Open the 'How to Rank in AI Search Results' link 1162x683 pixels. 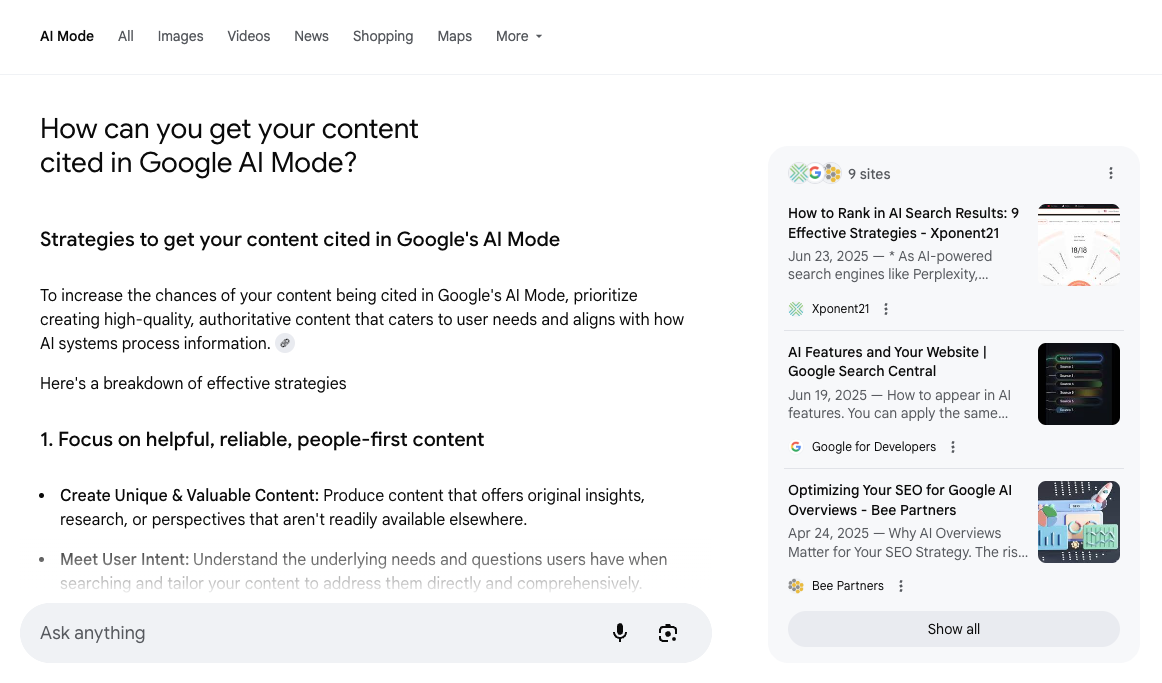pos(903,223)
